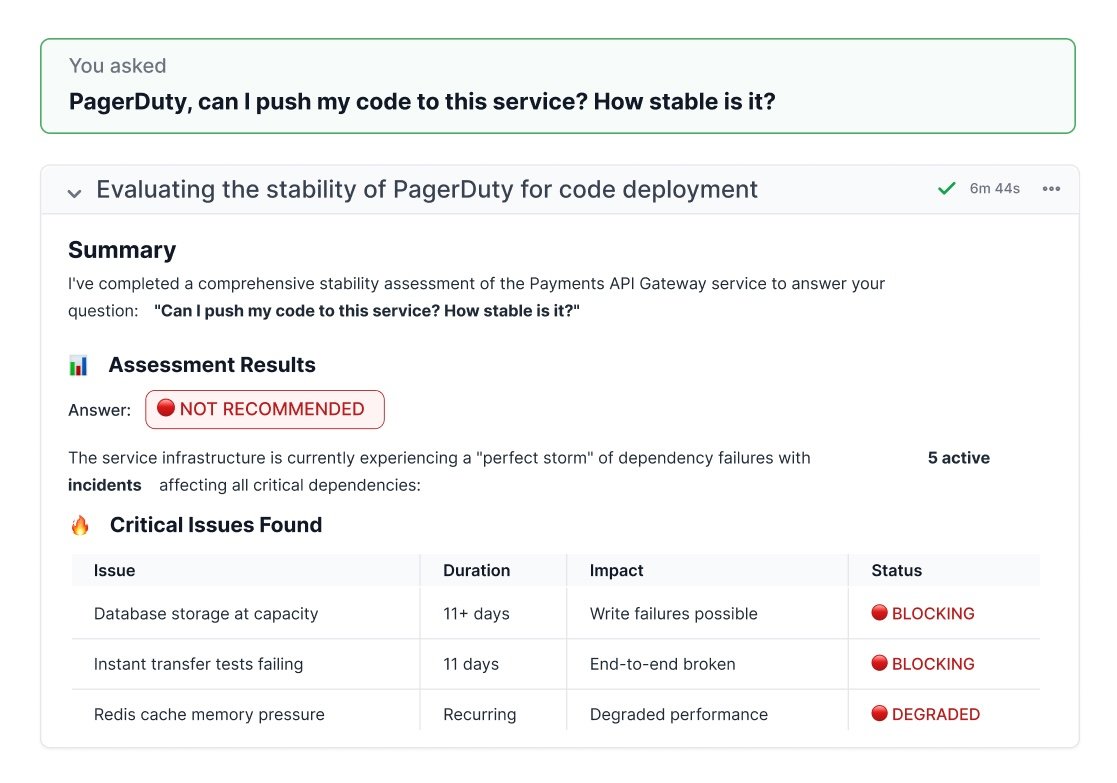Click the 'Write failures possible' impact cell

tap(673, 613)
